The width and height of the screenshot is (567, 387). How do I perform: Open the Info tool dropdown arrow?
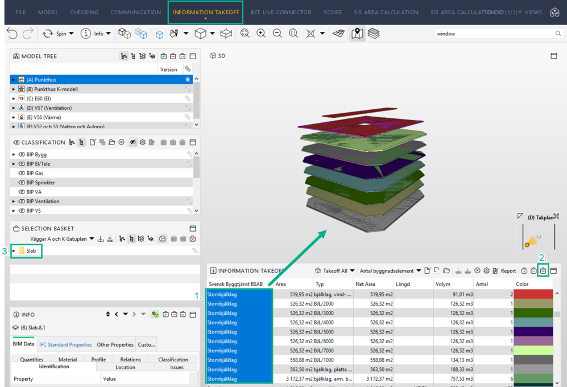(108, 33)
